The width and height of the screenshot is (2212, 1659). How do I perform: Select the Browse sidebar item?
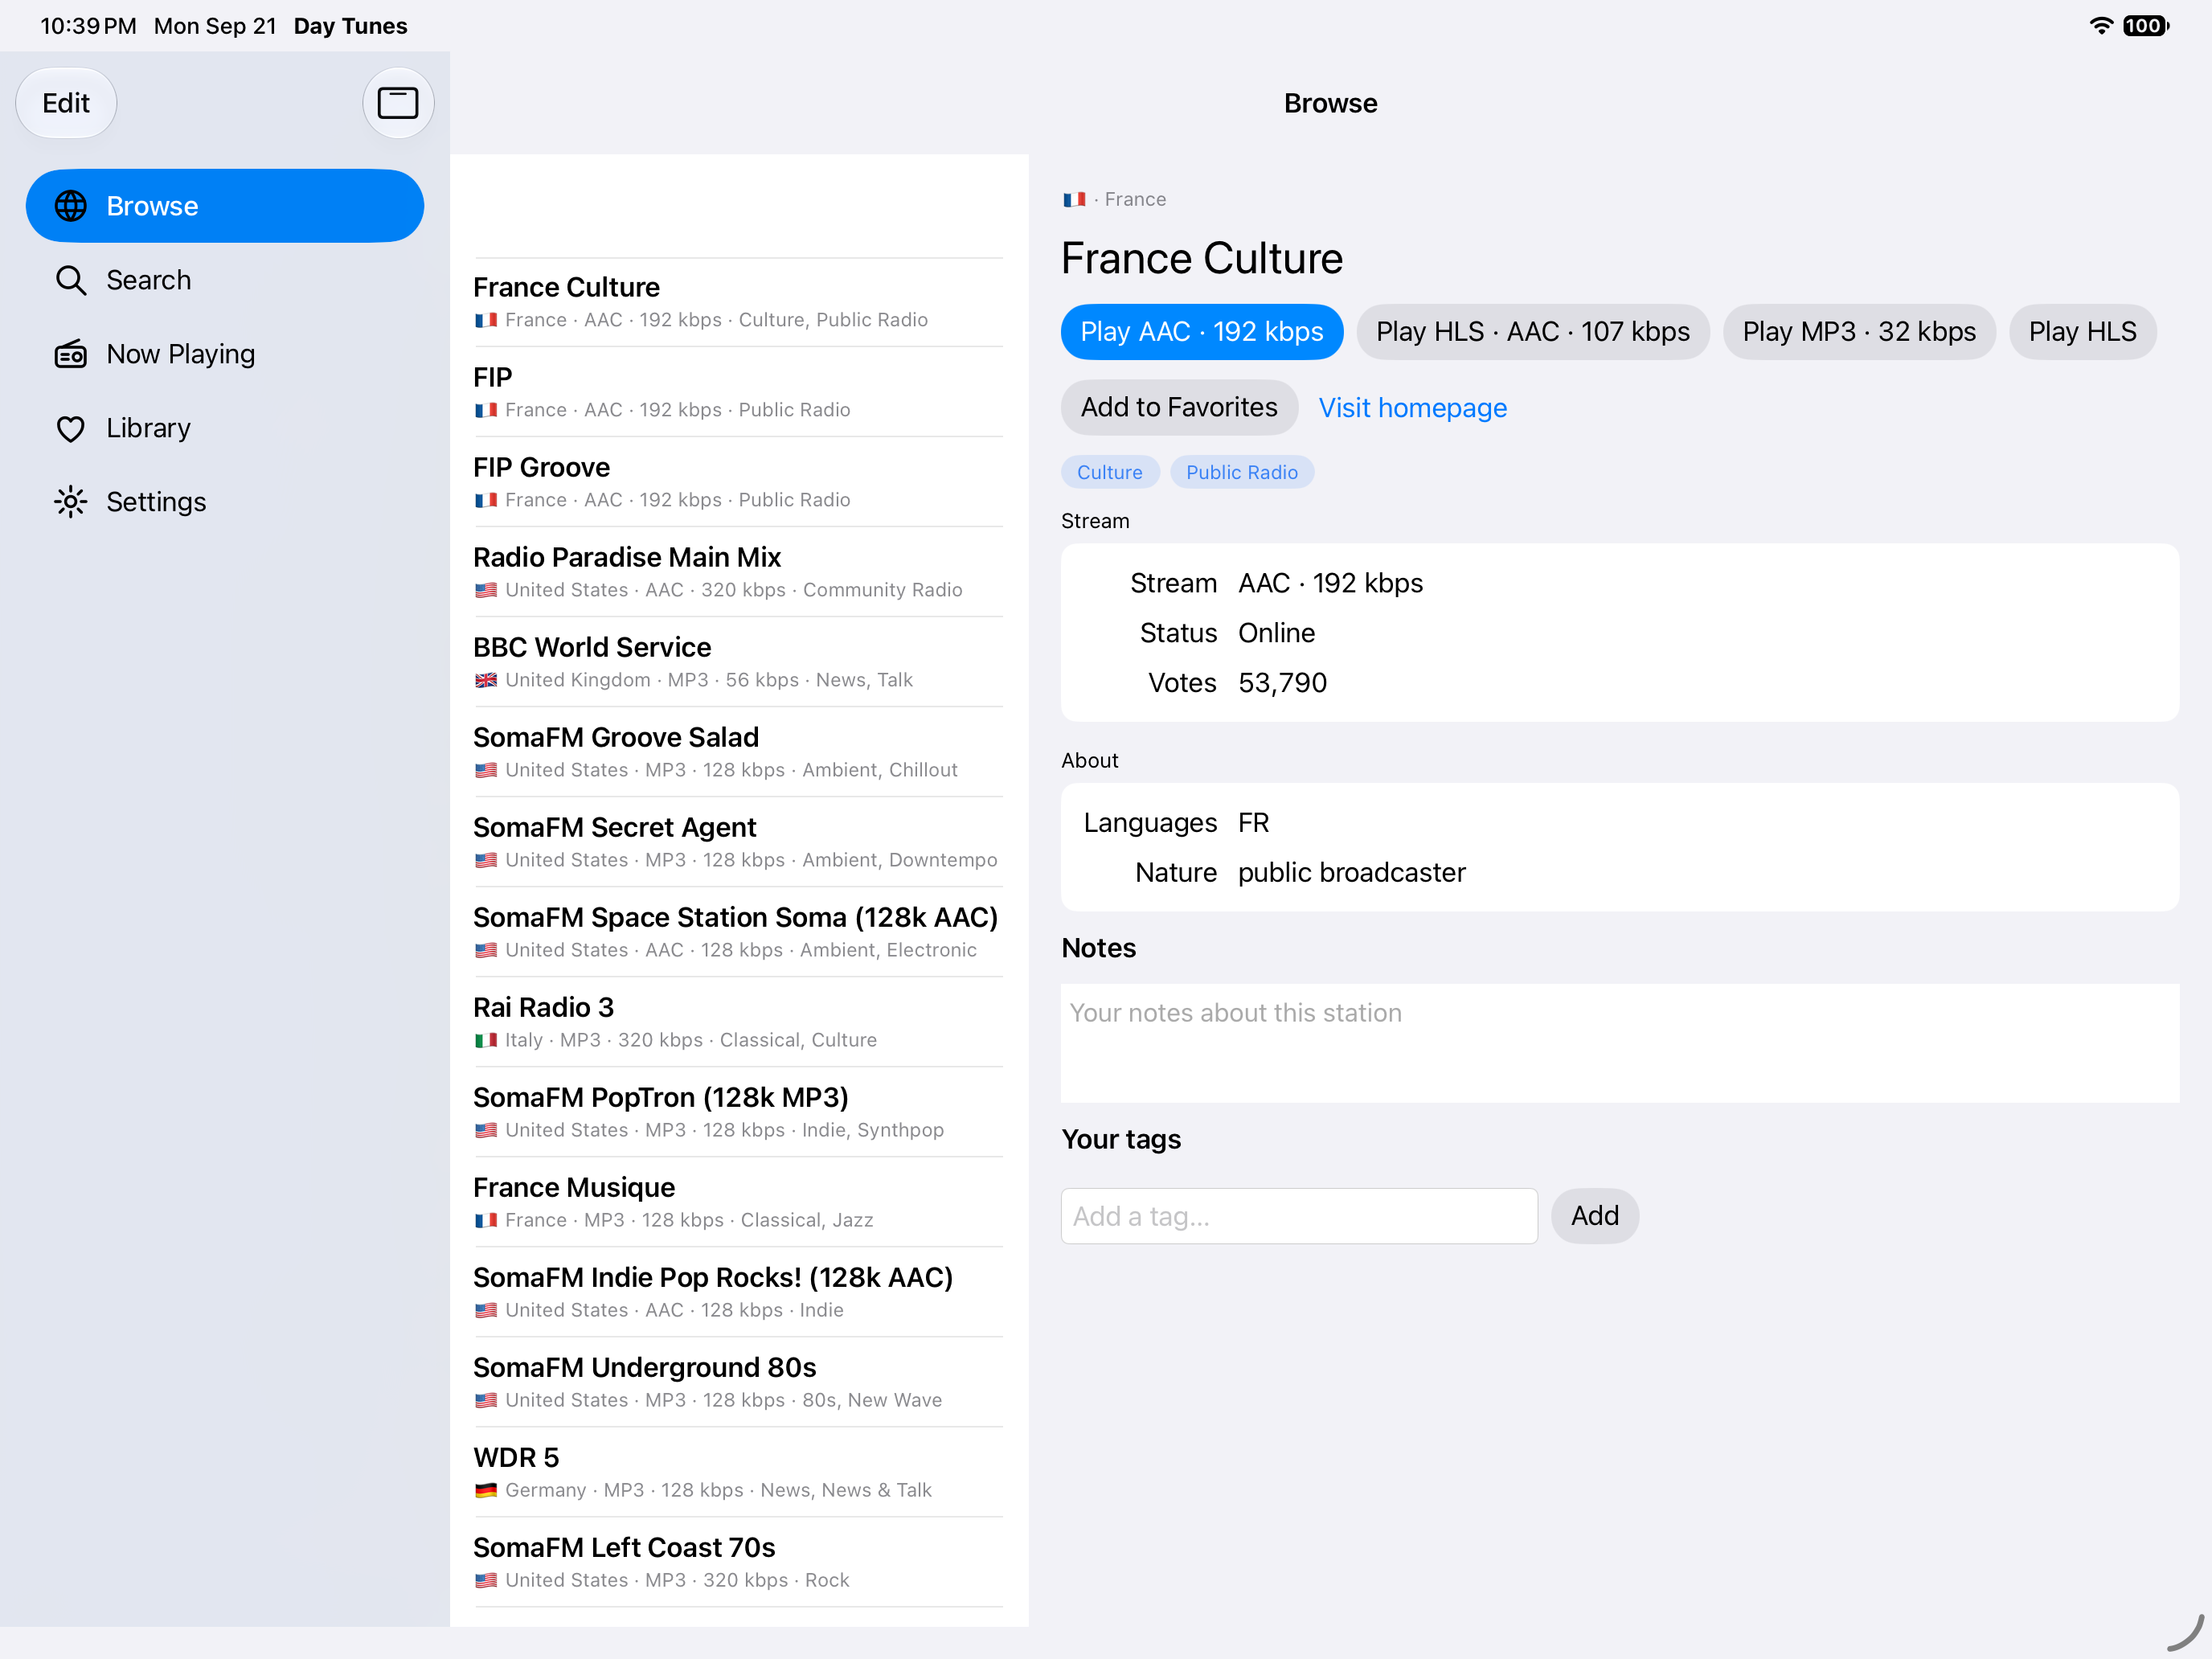(x=225, y=206)
